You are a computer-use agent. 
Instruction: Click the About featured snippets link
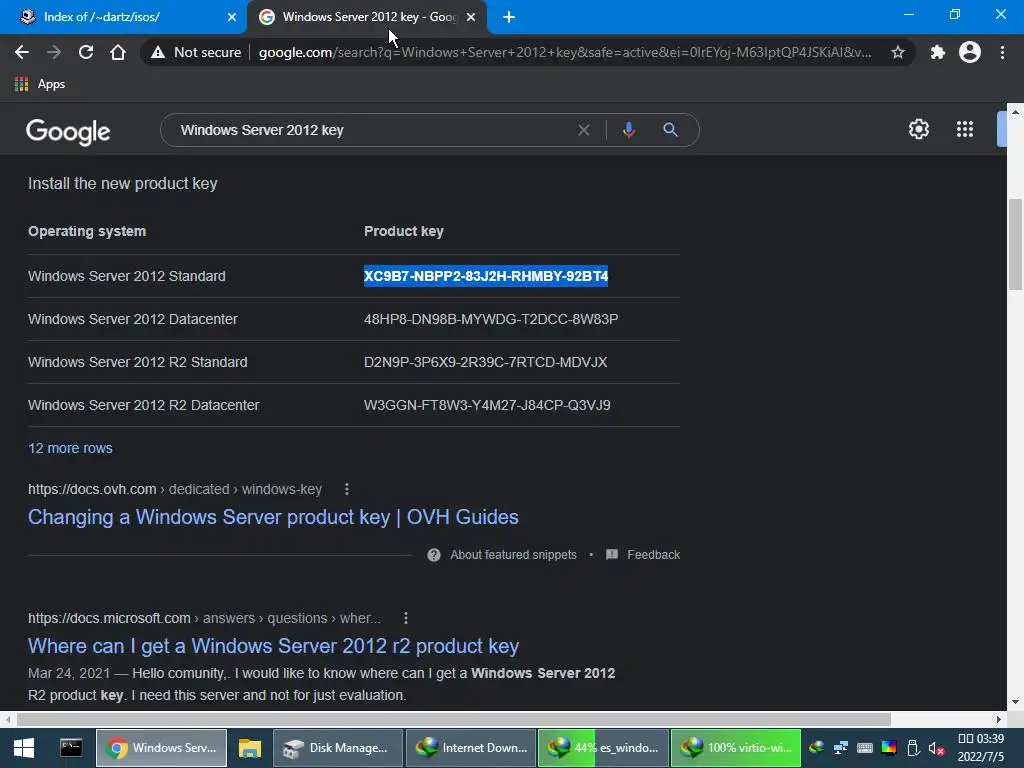(513, 554)
